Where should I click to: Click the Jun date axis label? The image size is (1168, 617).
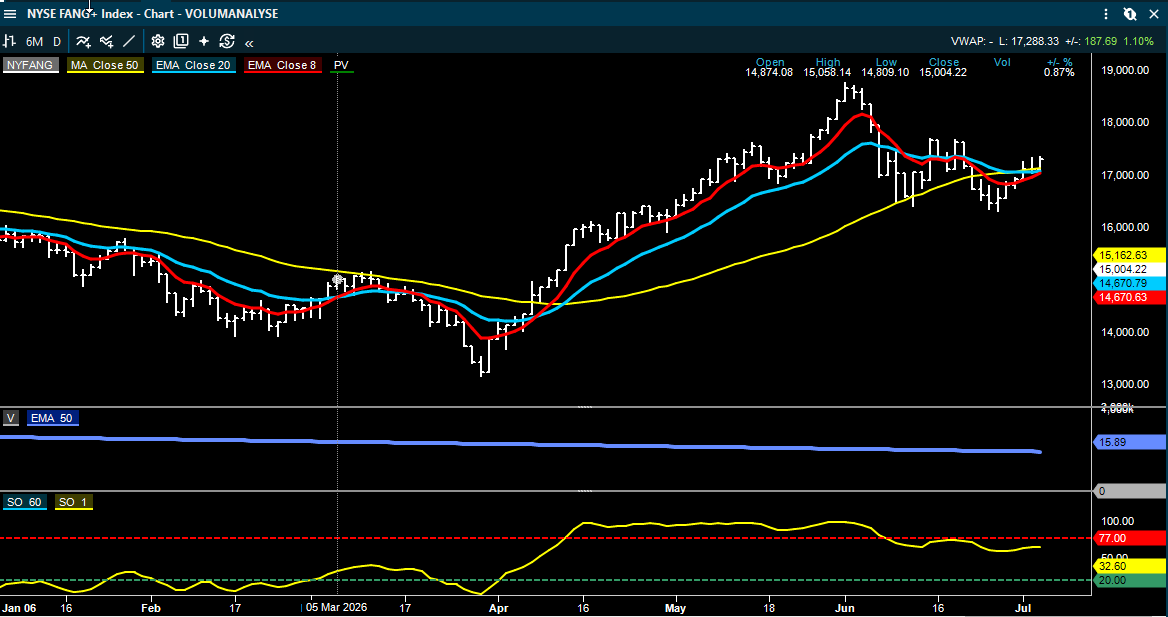(845, 607)
